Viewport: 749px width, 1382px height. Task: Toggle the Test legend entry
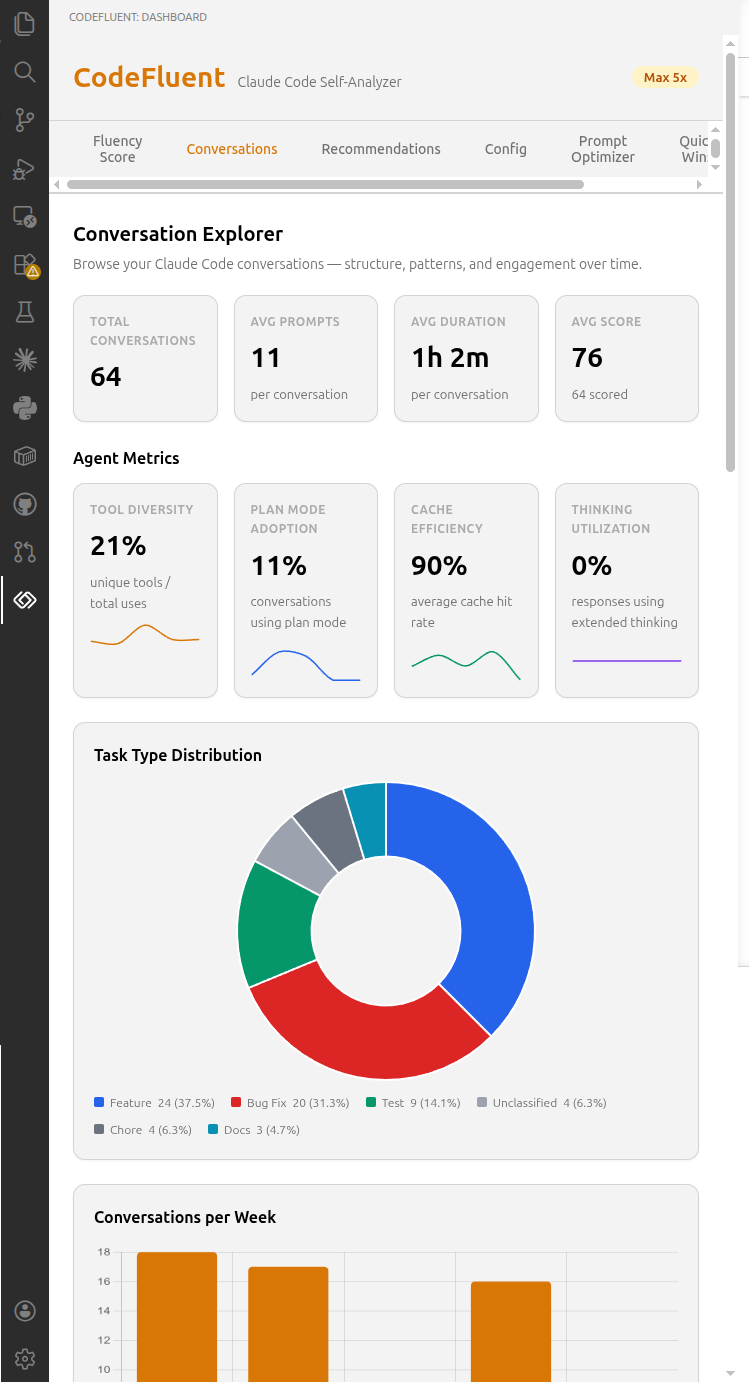coord(413,1103)
